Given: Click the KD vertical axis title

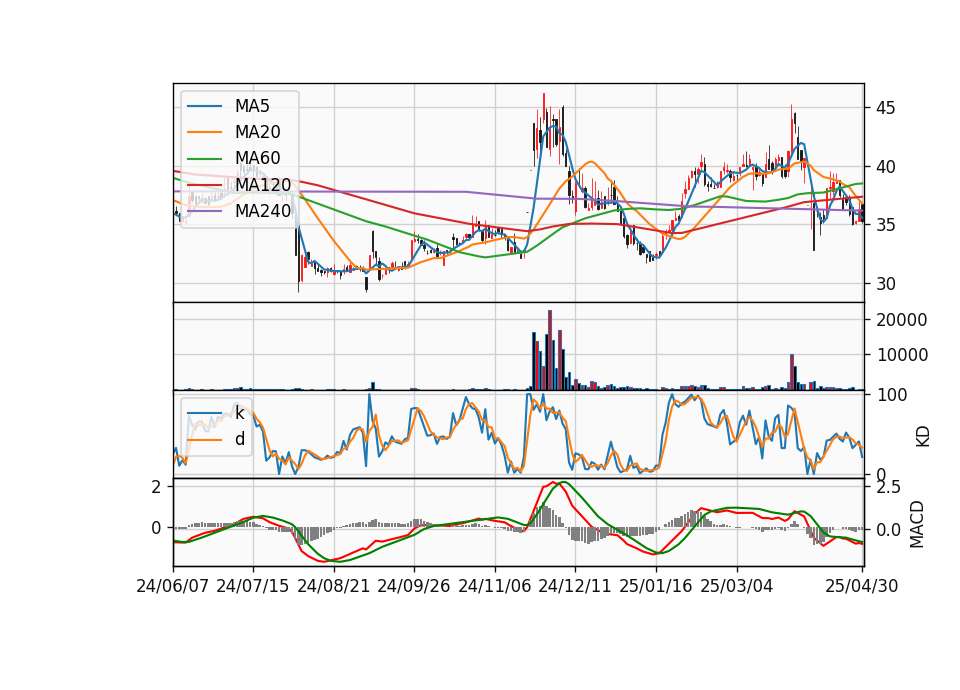Looking at the screenshot, I should (x=922, y=437).
